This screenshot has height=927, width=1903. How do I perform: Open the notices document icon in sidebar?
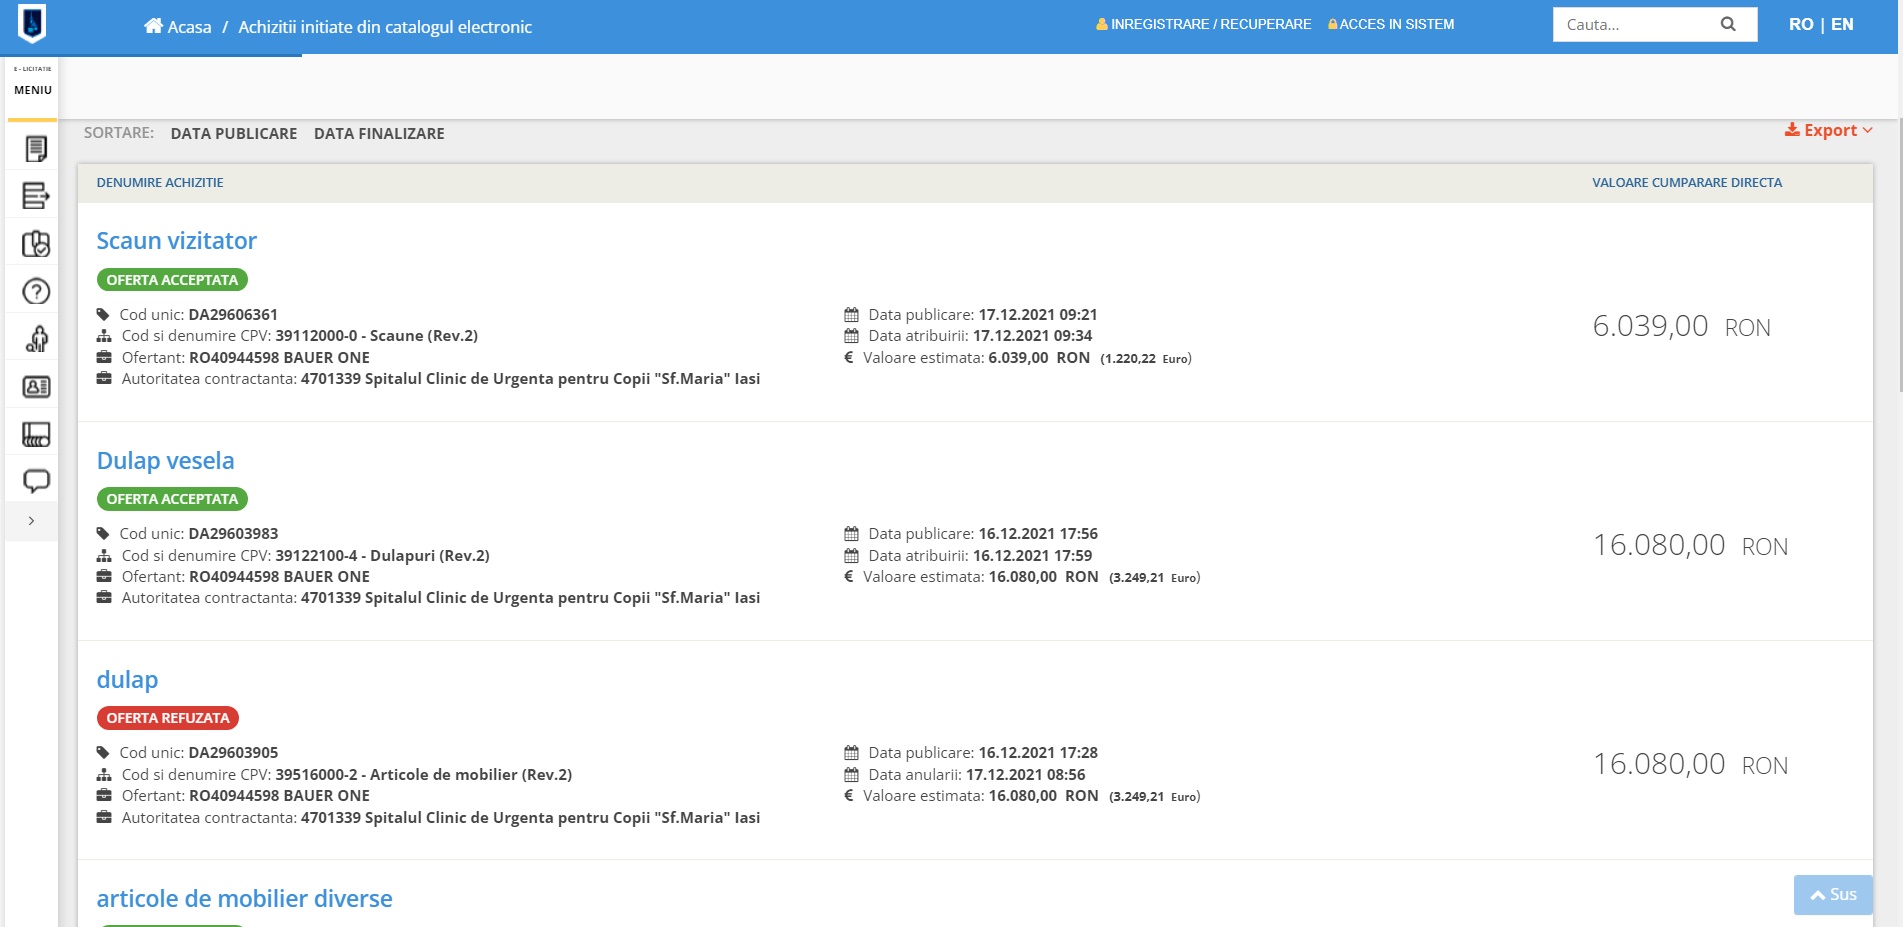pyautogui.click(x=36, y=149)
